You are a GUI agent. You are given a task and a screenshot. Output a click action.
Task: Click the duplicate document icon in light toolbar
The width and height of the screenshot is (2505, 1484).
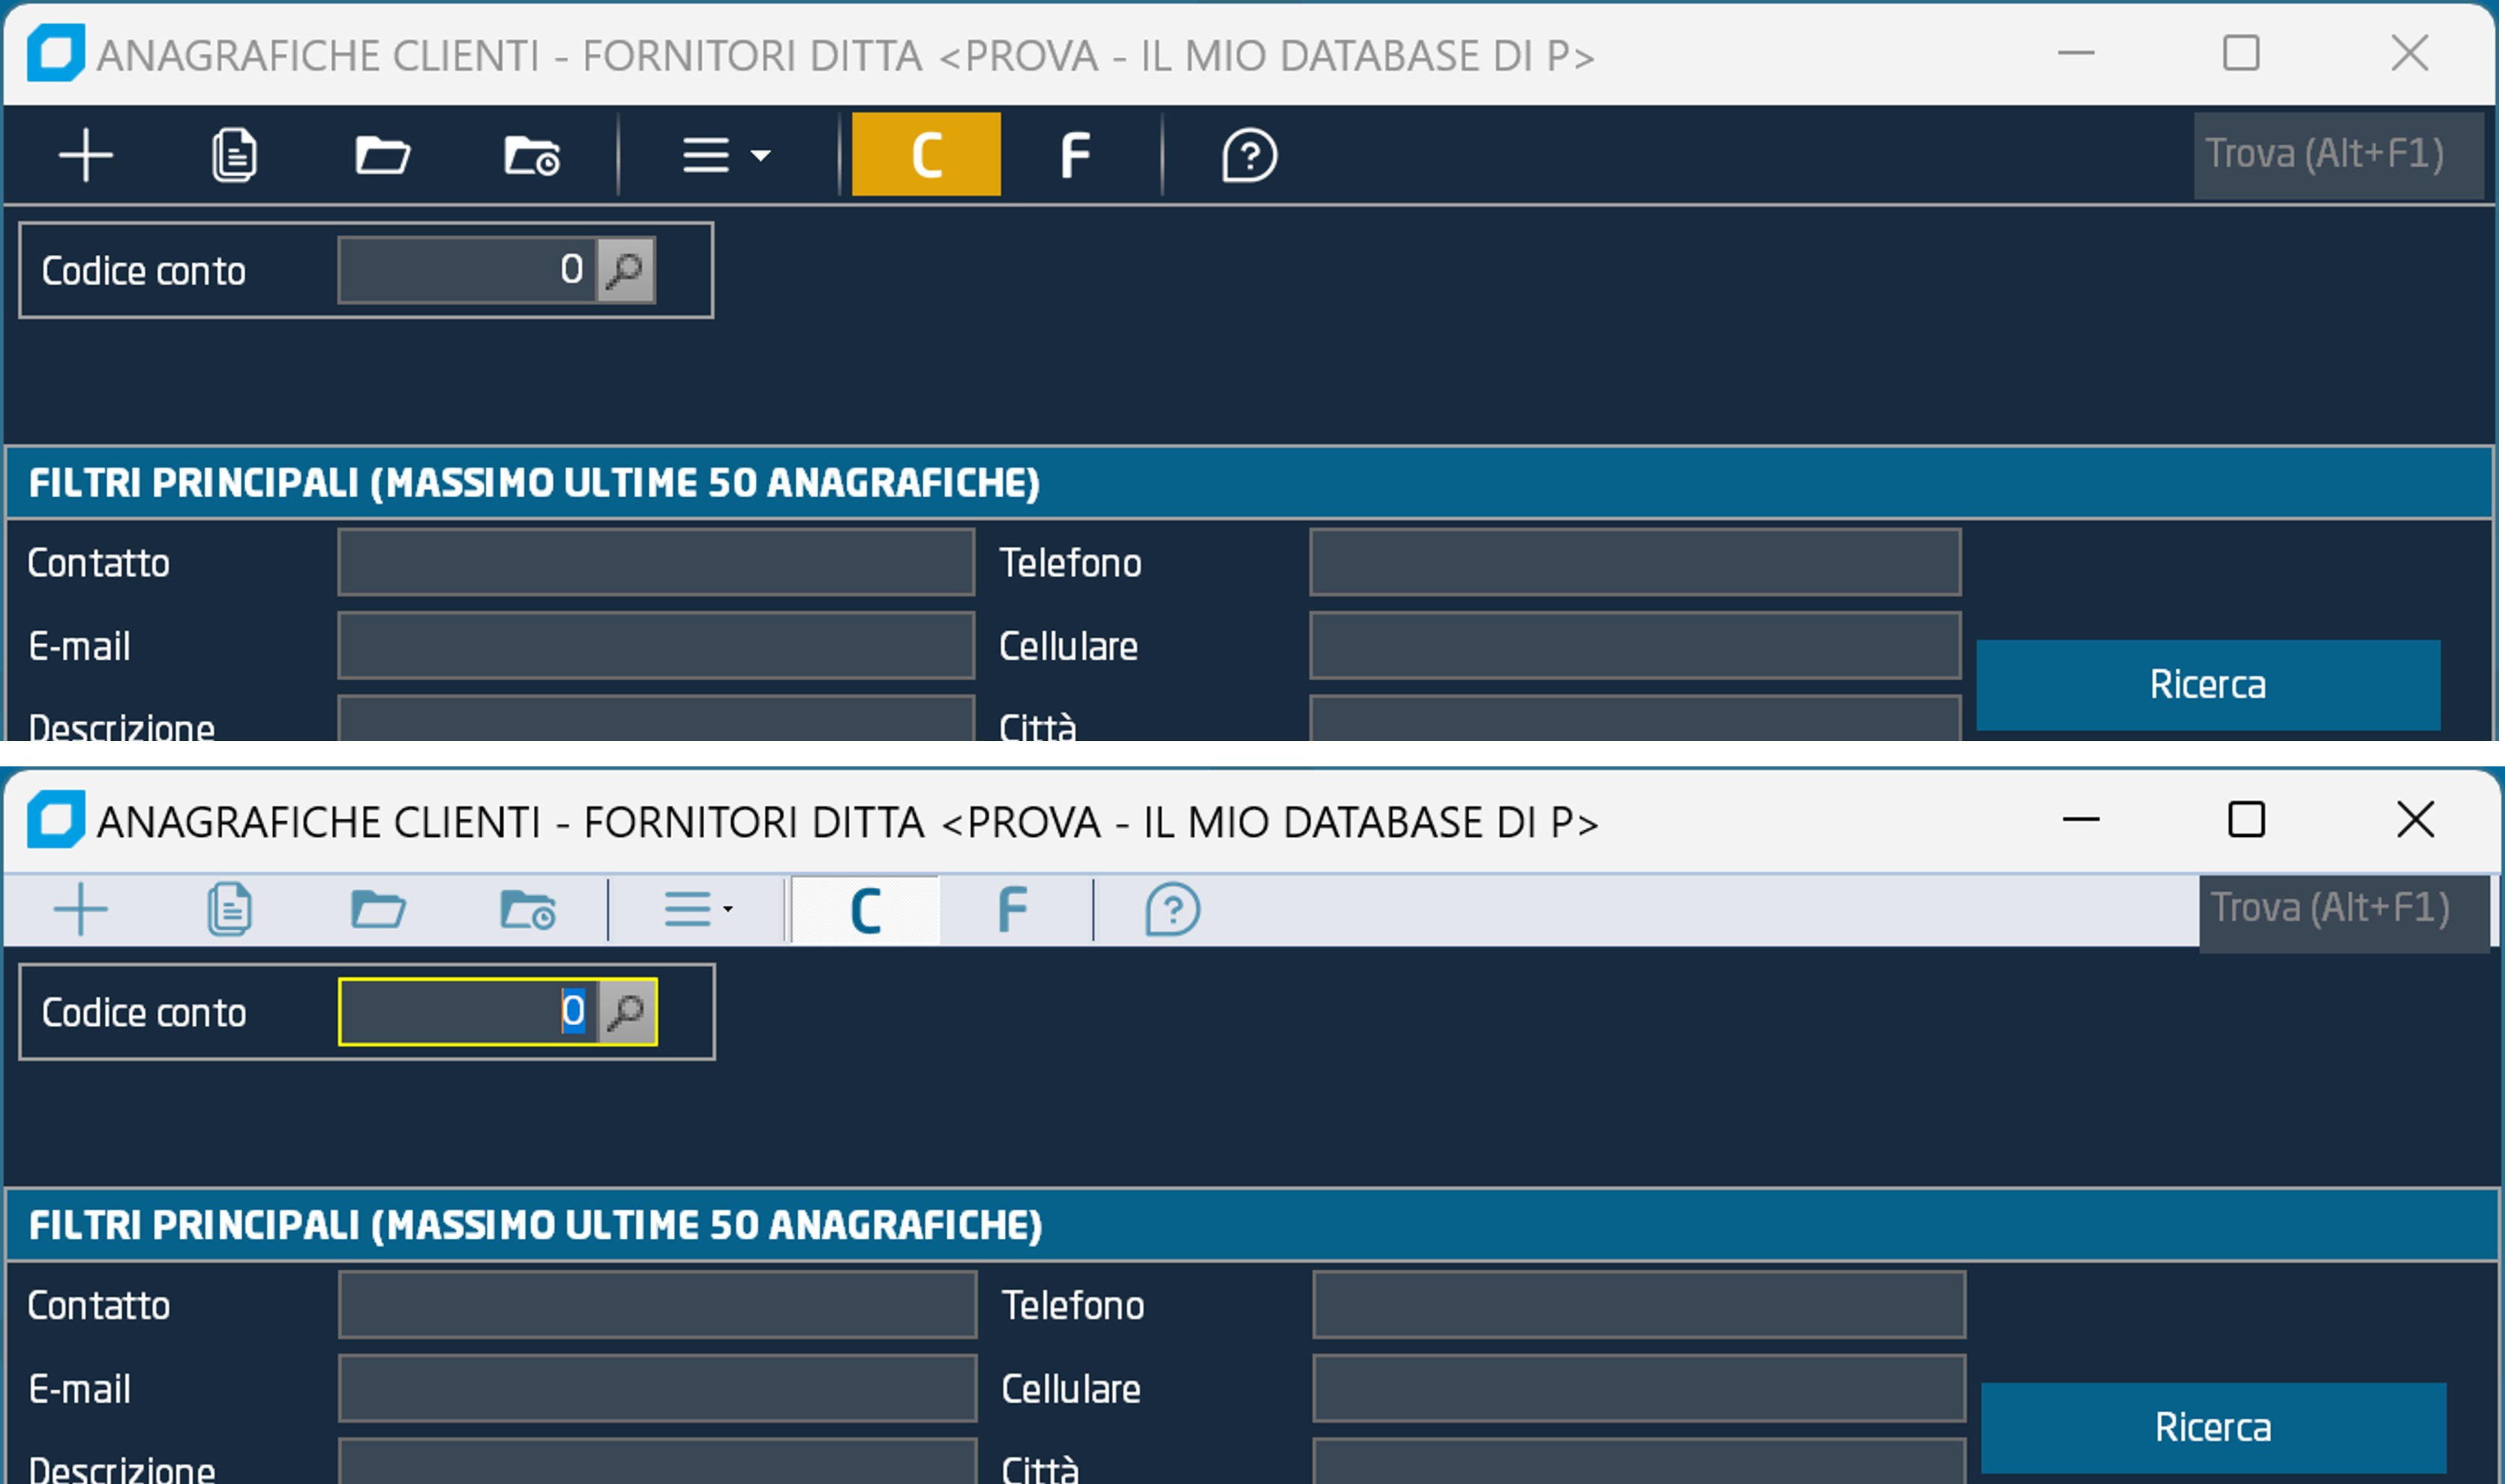[229, 910]
